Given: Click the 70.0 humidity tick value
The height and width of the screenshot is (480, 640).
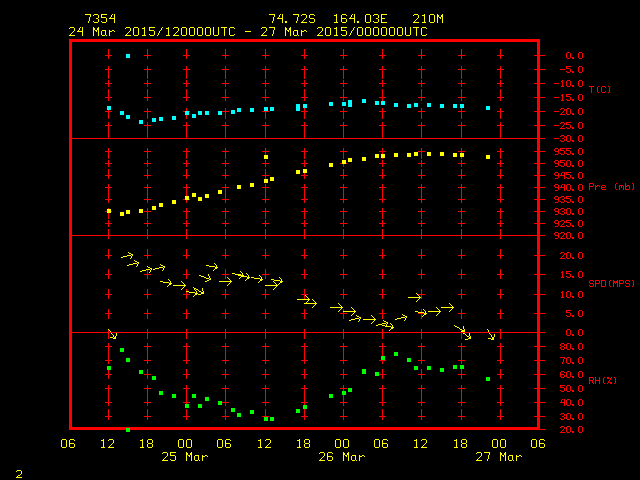Looking at the screenshot, I should click(571, 361).
